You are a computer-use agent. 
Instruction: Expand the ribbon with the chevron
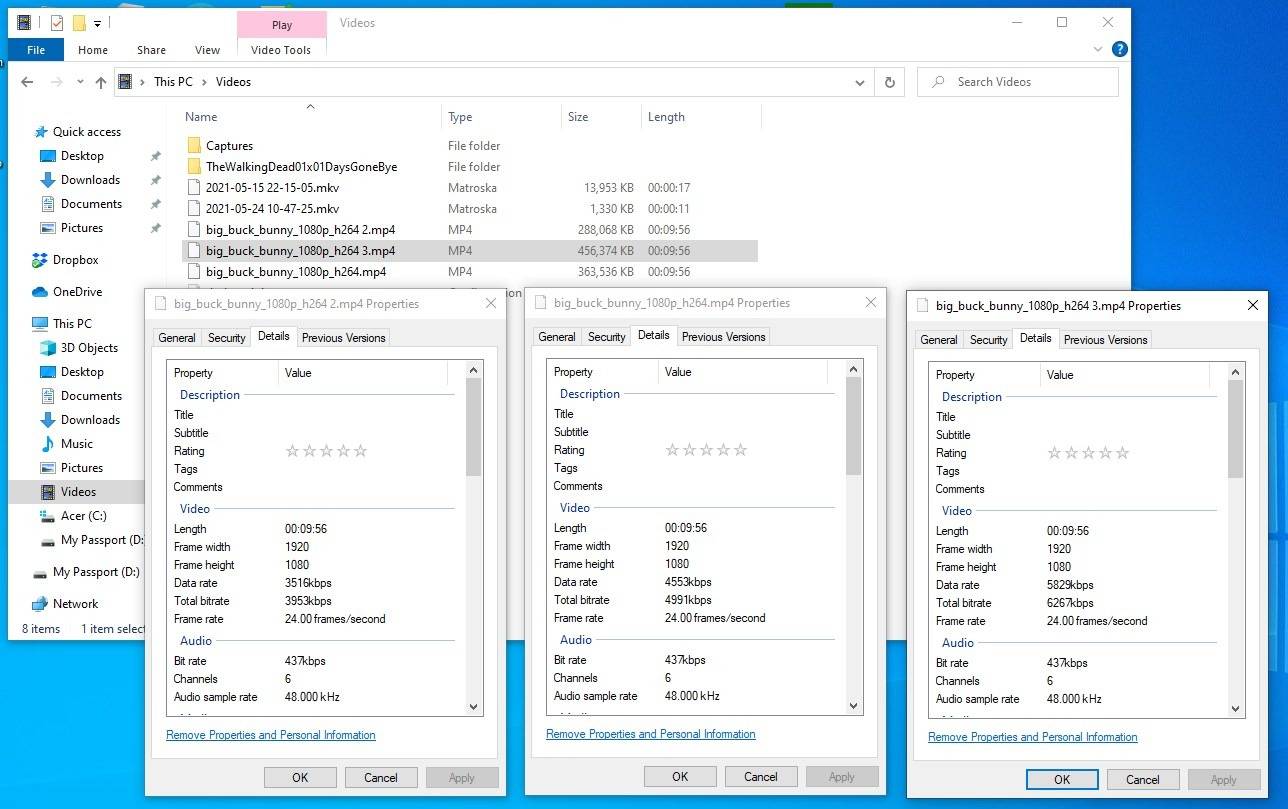click(x=1099, y=49)
